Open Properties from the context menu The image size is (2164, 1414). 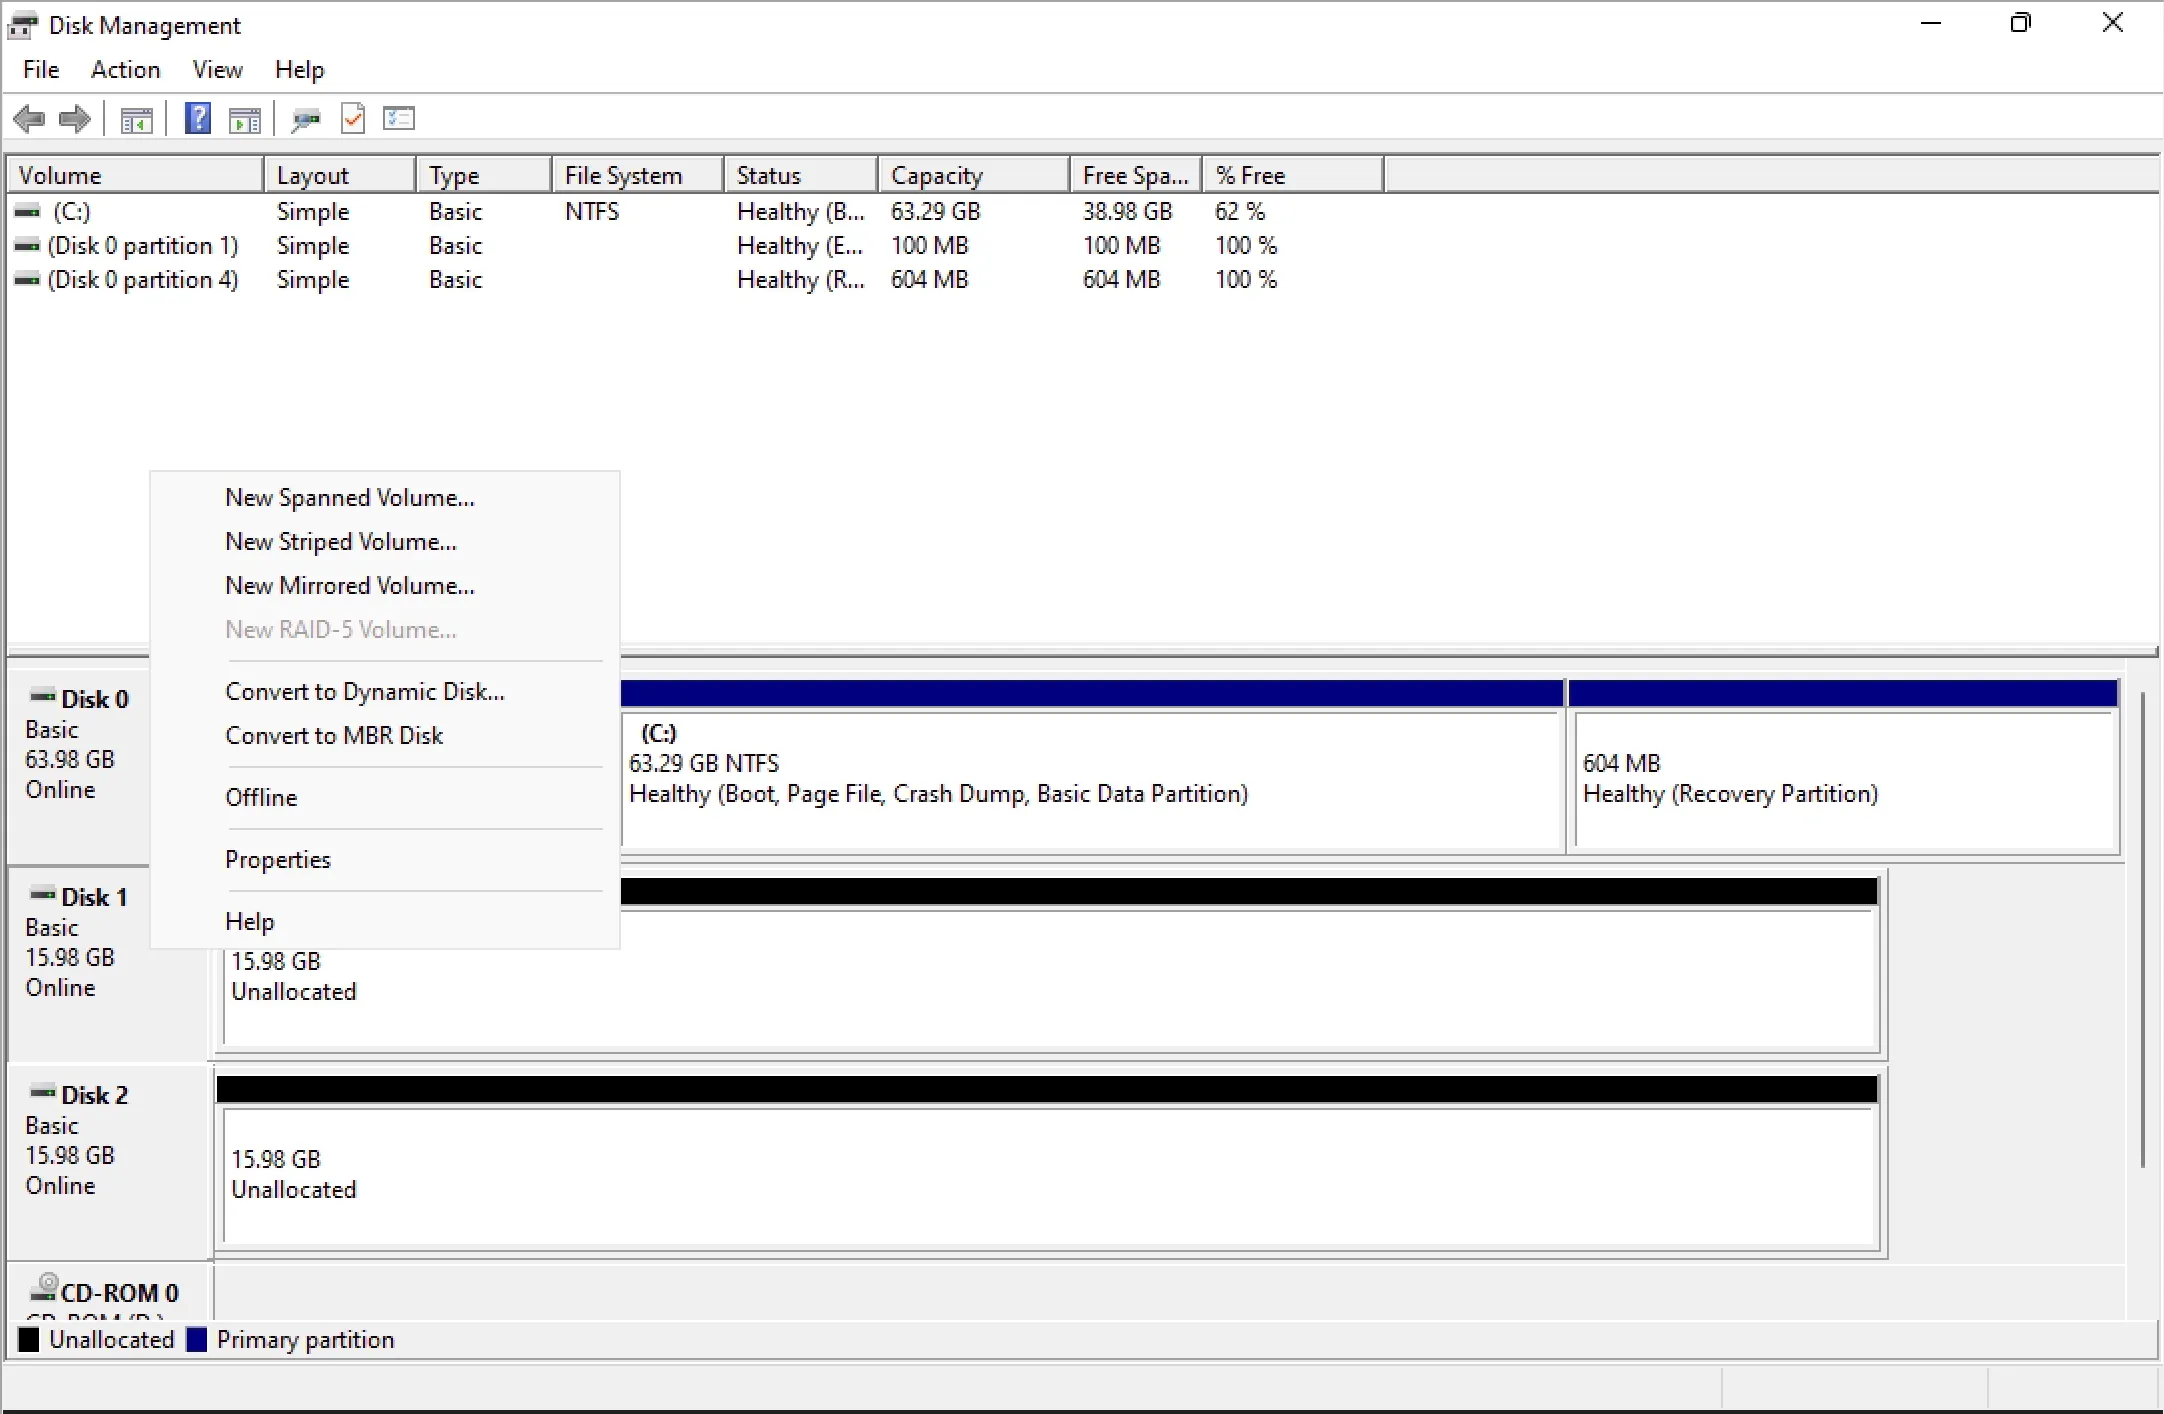click(x=278, y=859)
